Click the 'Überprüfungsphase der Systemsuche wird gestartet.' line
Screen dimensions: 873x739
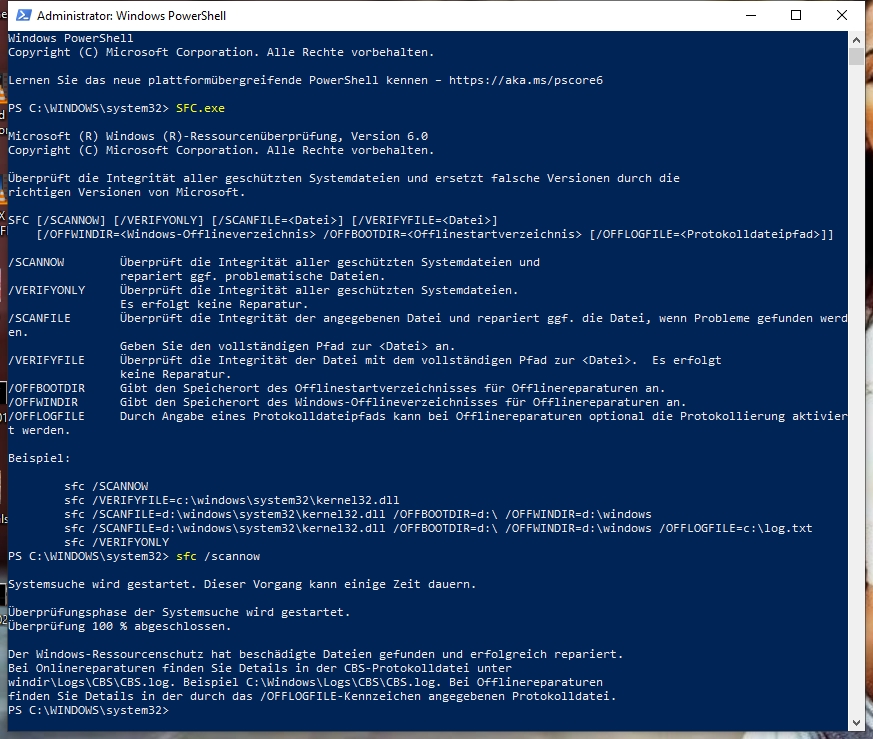179,612
